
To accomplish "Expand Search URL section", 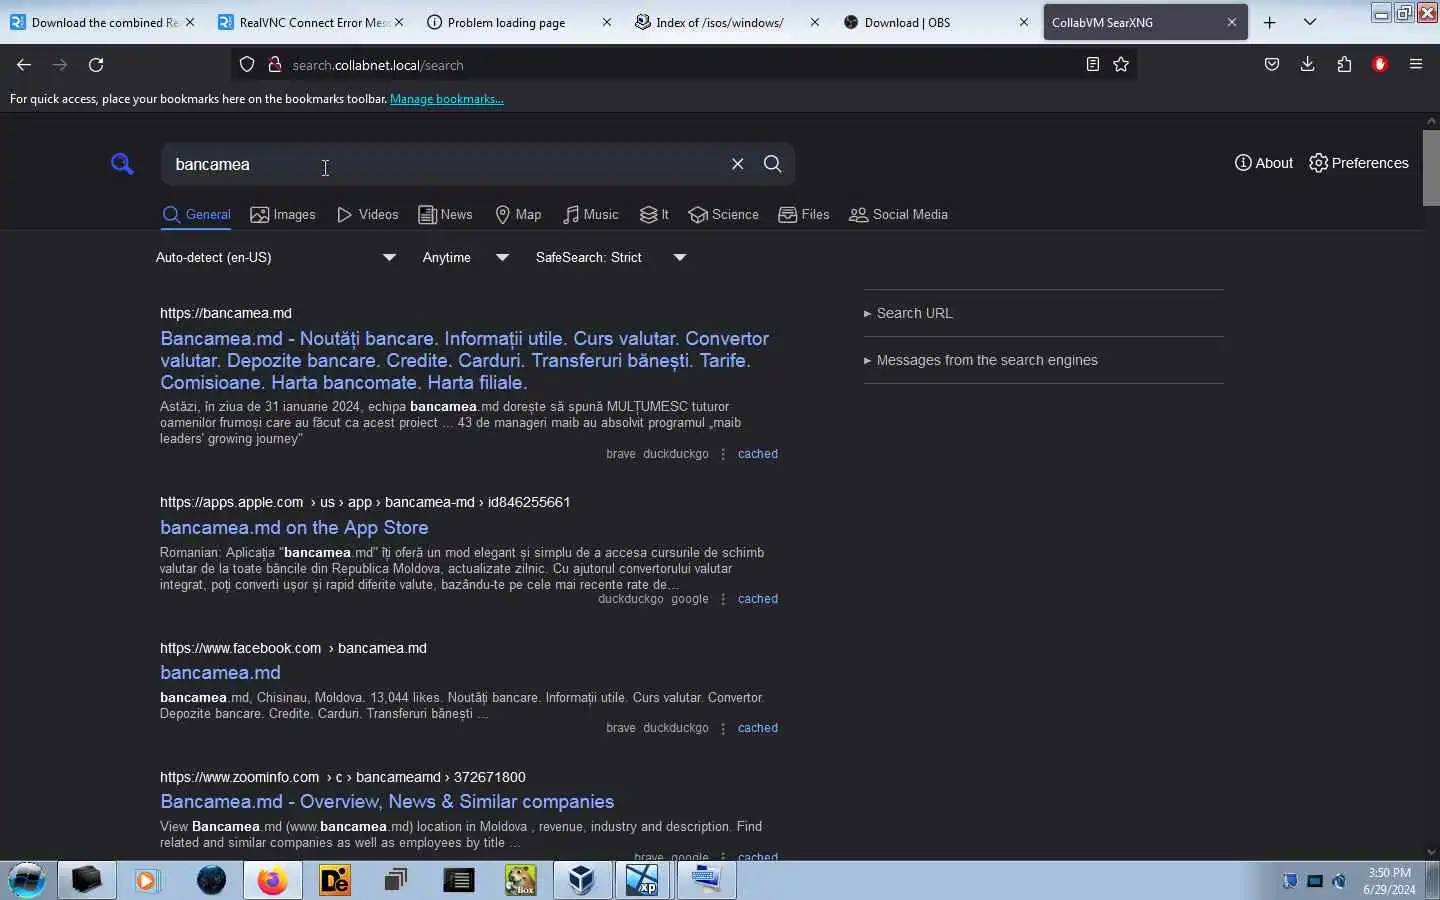I will coord(908,313).
